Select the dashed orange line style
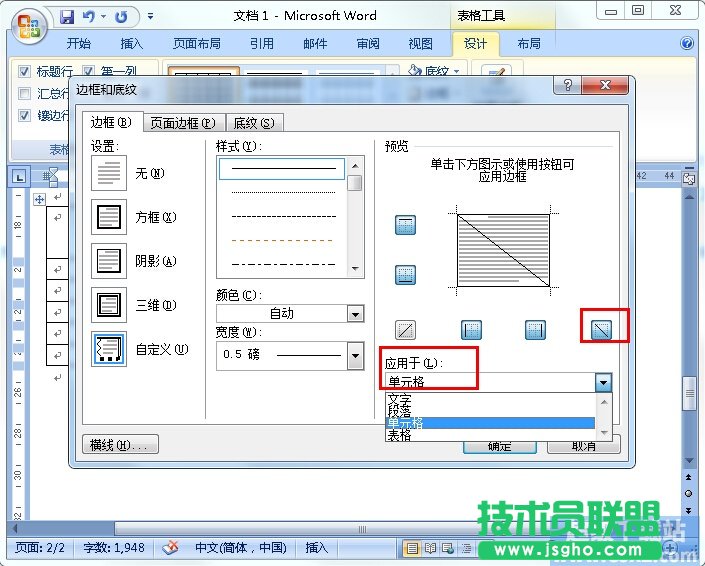Viewport: 705px width, 566px height. [283, 240]
